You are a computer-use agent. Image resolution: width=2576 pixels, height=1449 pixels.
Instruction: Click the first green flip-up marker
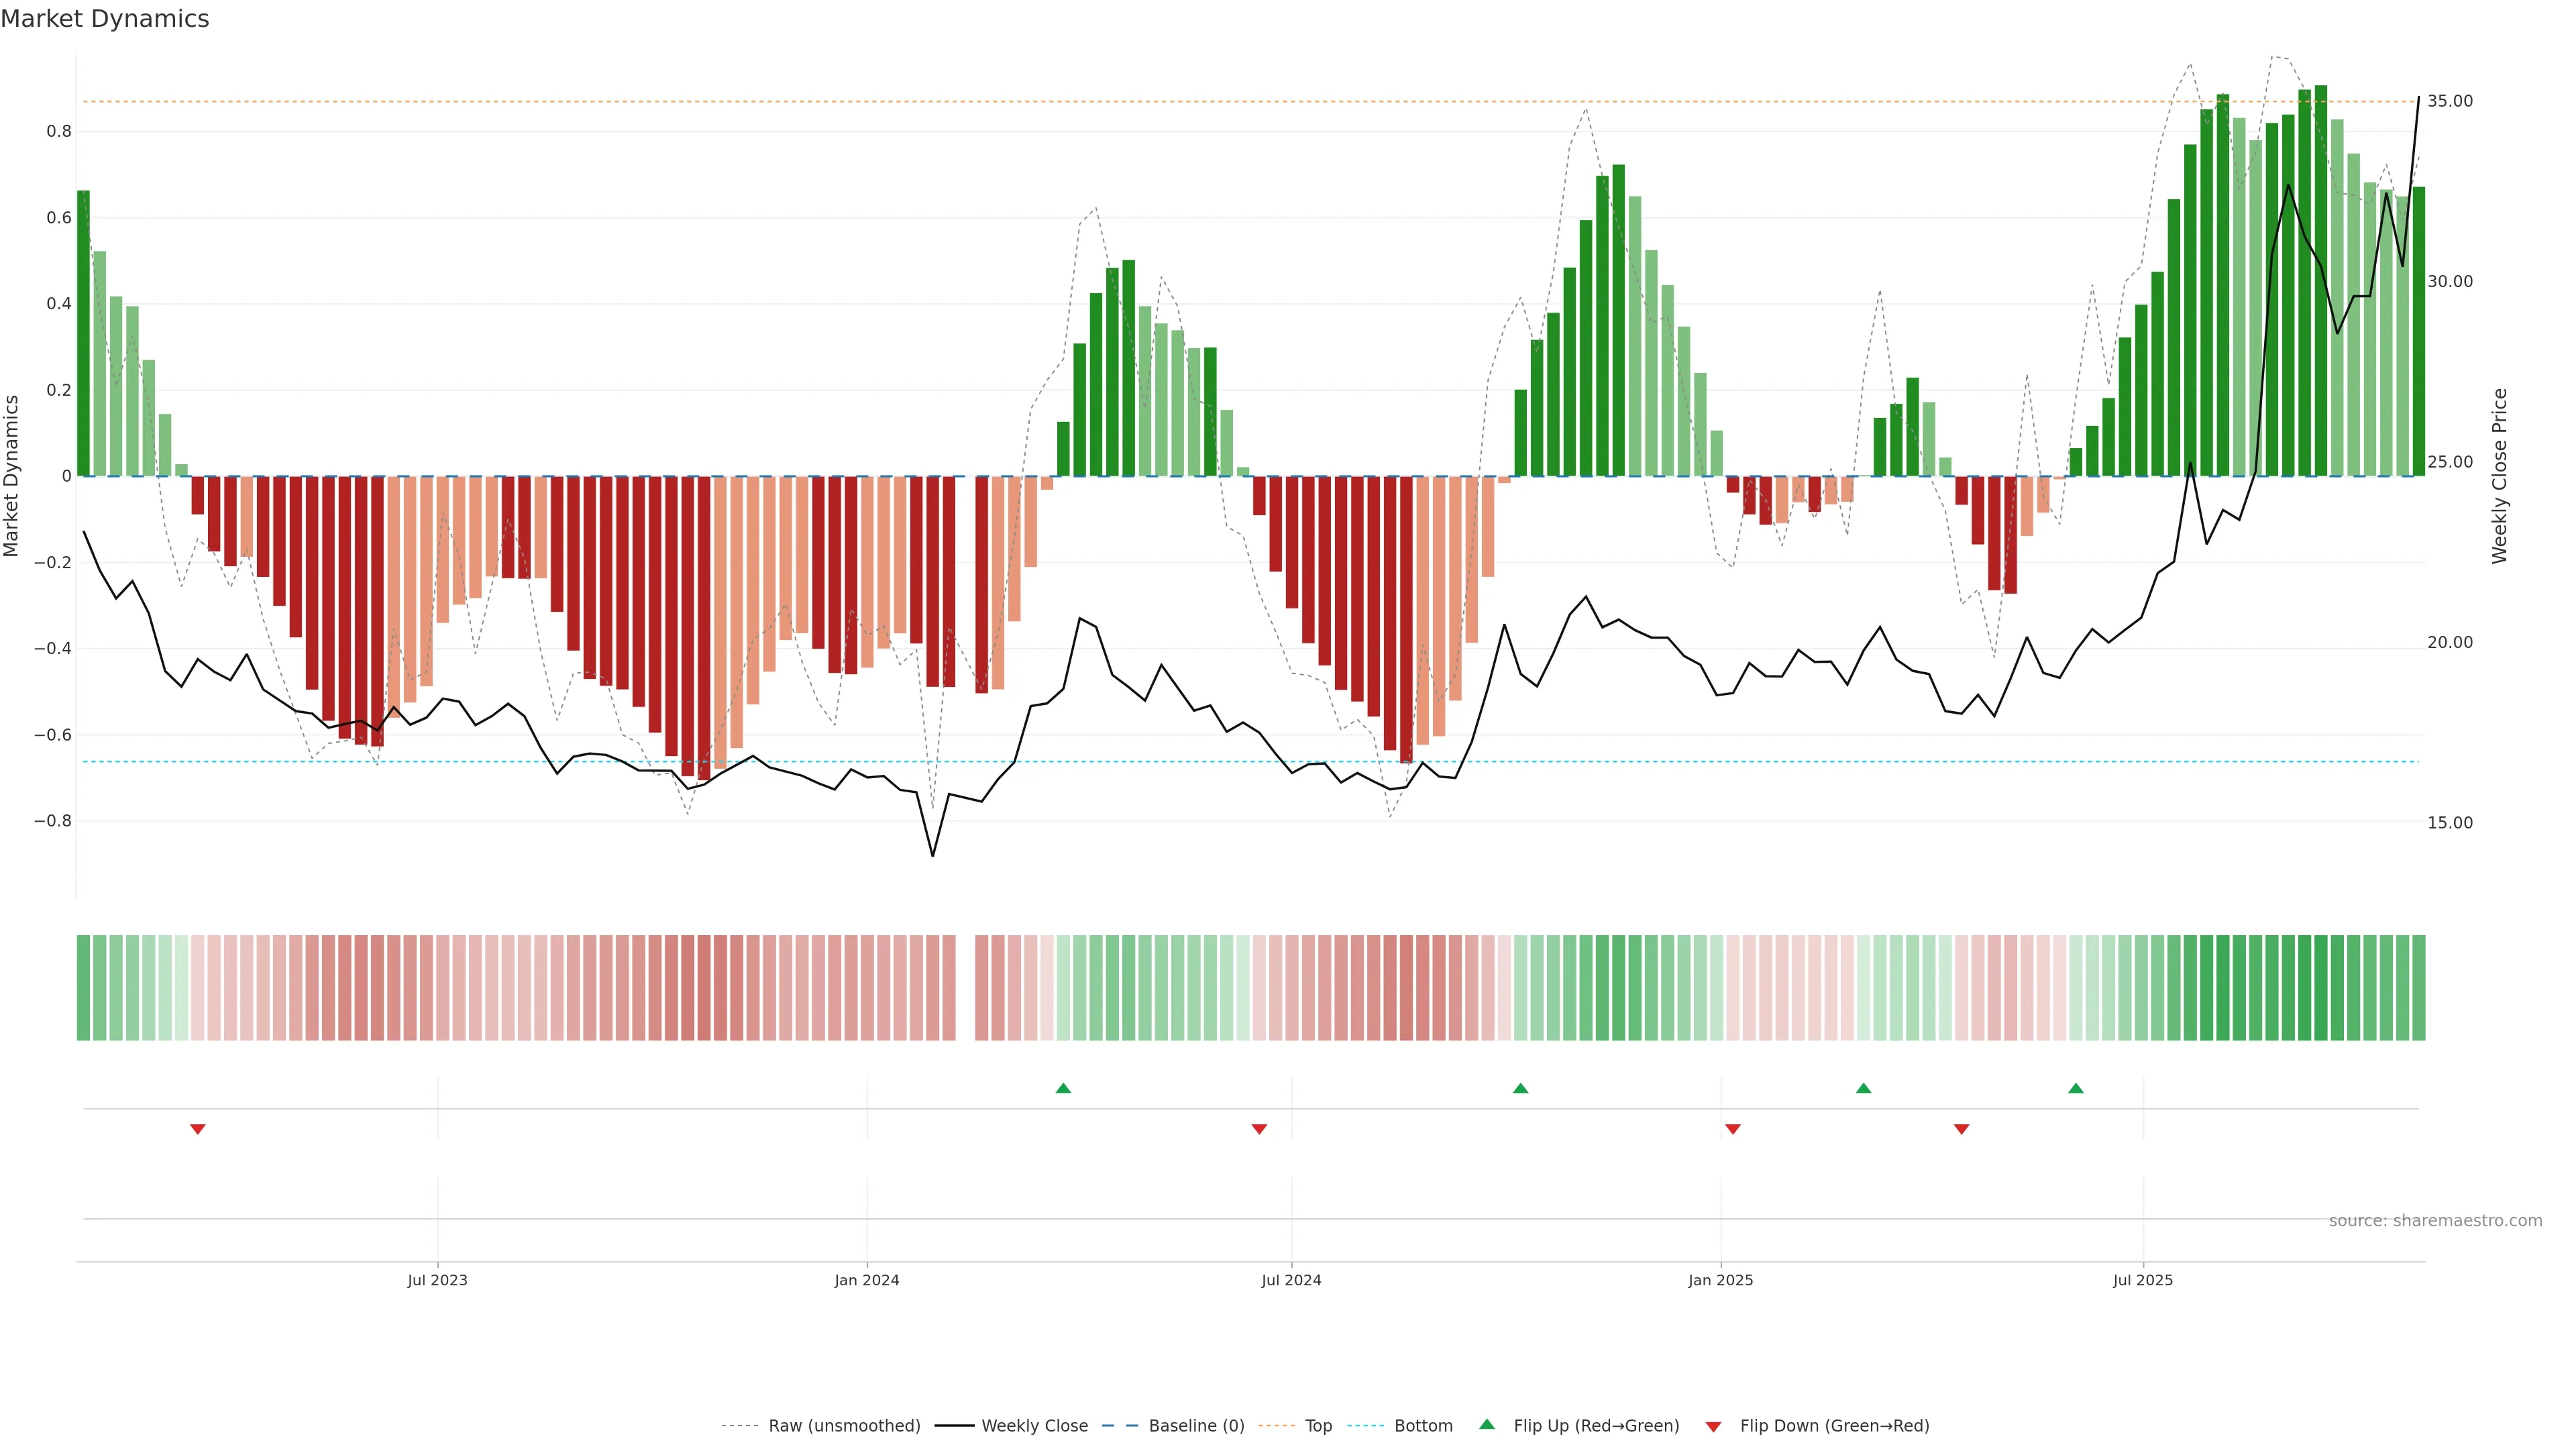1063,1088
